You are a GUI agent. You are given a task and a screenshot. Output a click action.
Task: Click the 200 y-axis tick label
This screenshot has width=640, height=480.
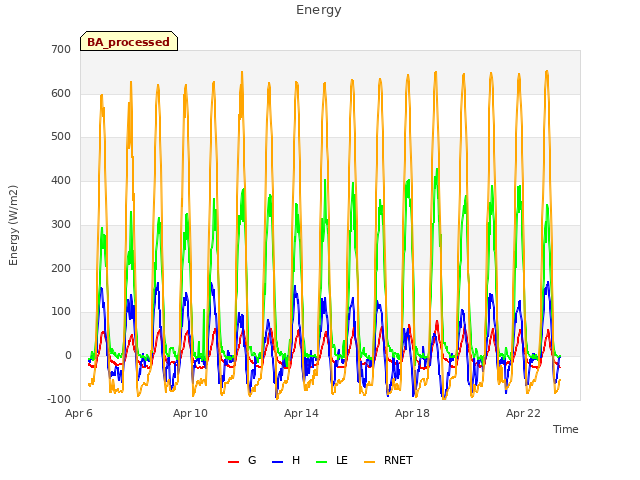tap(61, 268)
